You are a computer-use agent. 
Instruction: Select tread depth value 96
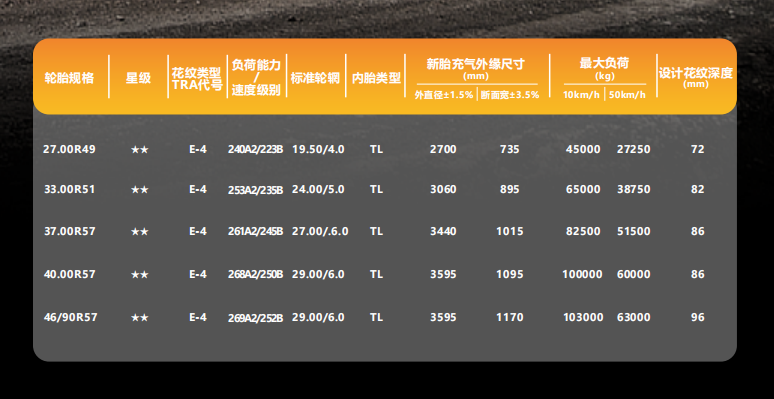(697, 317)
